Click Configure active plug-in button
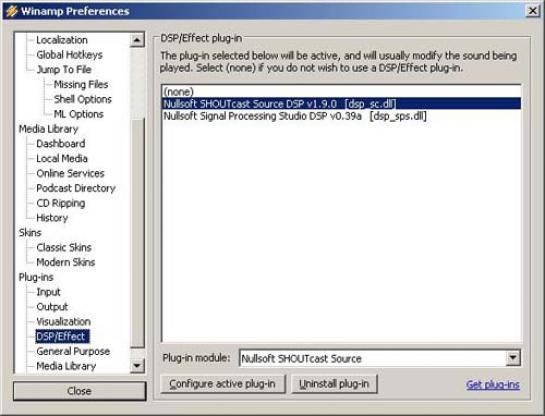Image resolution: width=545 pixels, height=416 pixels. (x=222, y=384)
